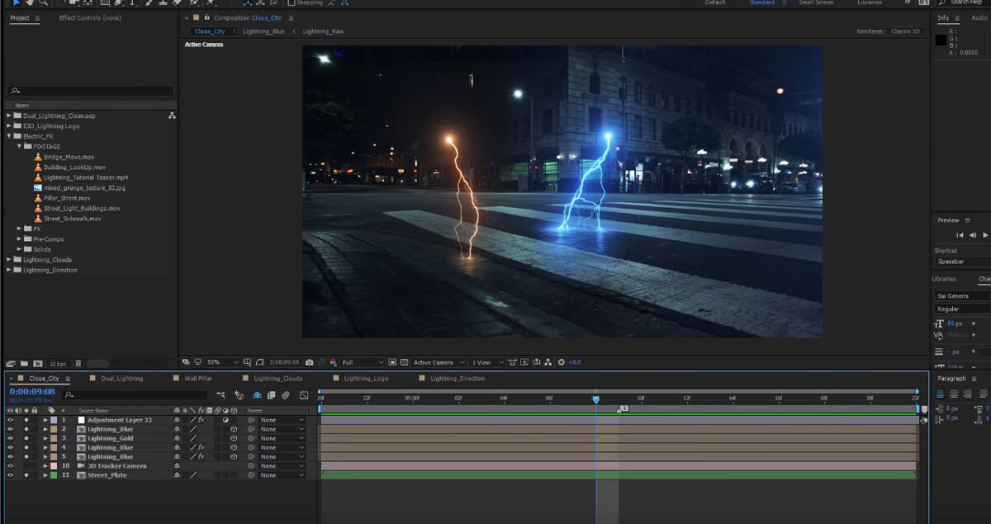The width and height of the screenshot is (991, 524).
Task: Enable Frame Blending icon in timeline
Action: coord(271,395)
